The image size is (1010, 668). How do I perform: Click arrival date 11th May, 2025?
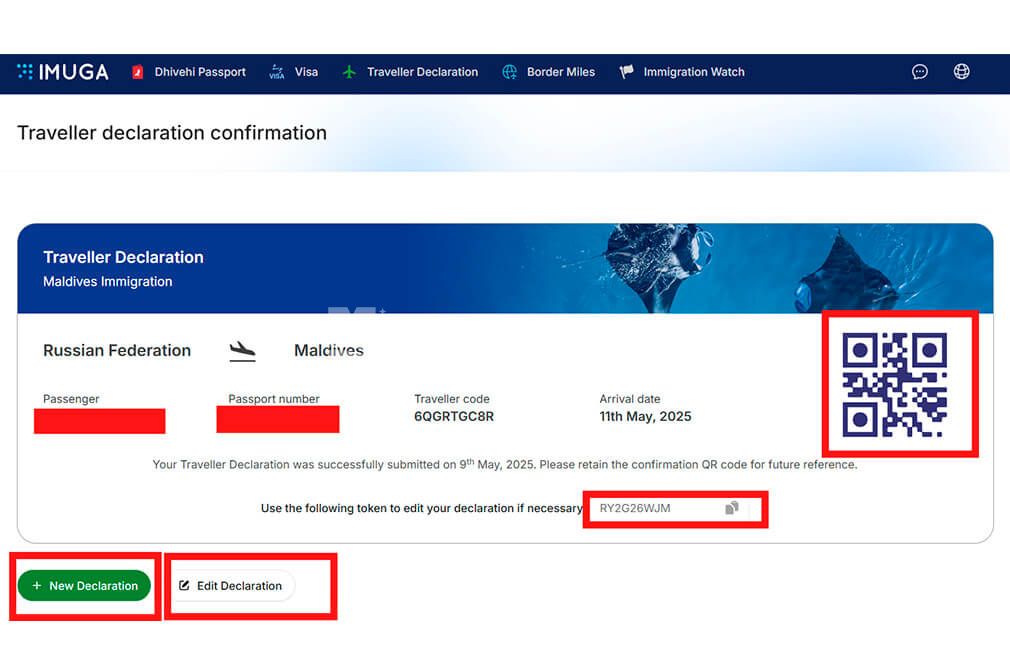pos(645,416)
